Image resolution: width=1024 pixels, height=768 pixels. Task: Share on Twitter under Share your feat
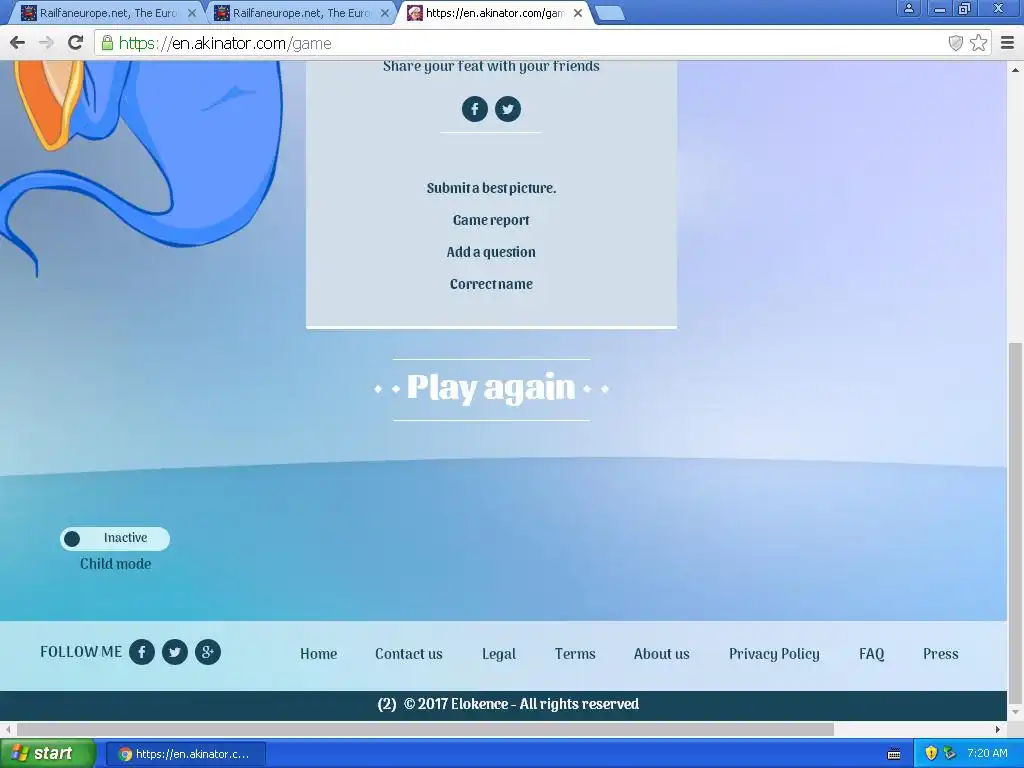(508, 109)
